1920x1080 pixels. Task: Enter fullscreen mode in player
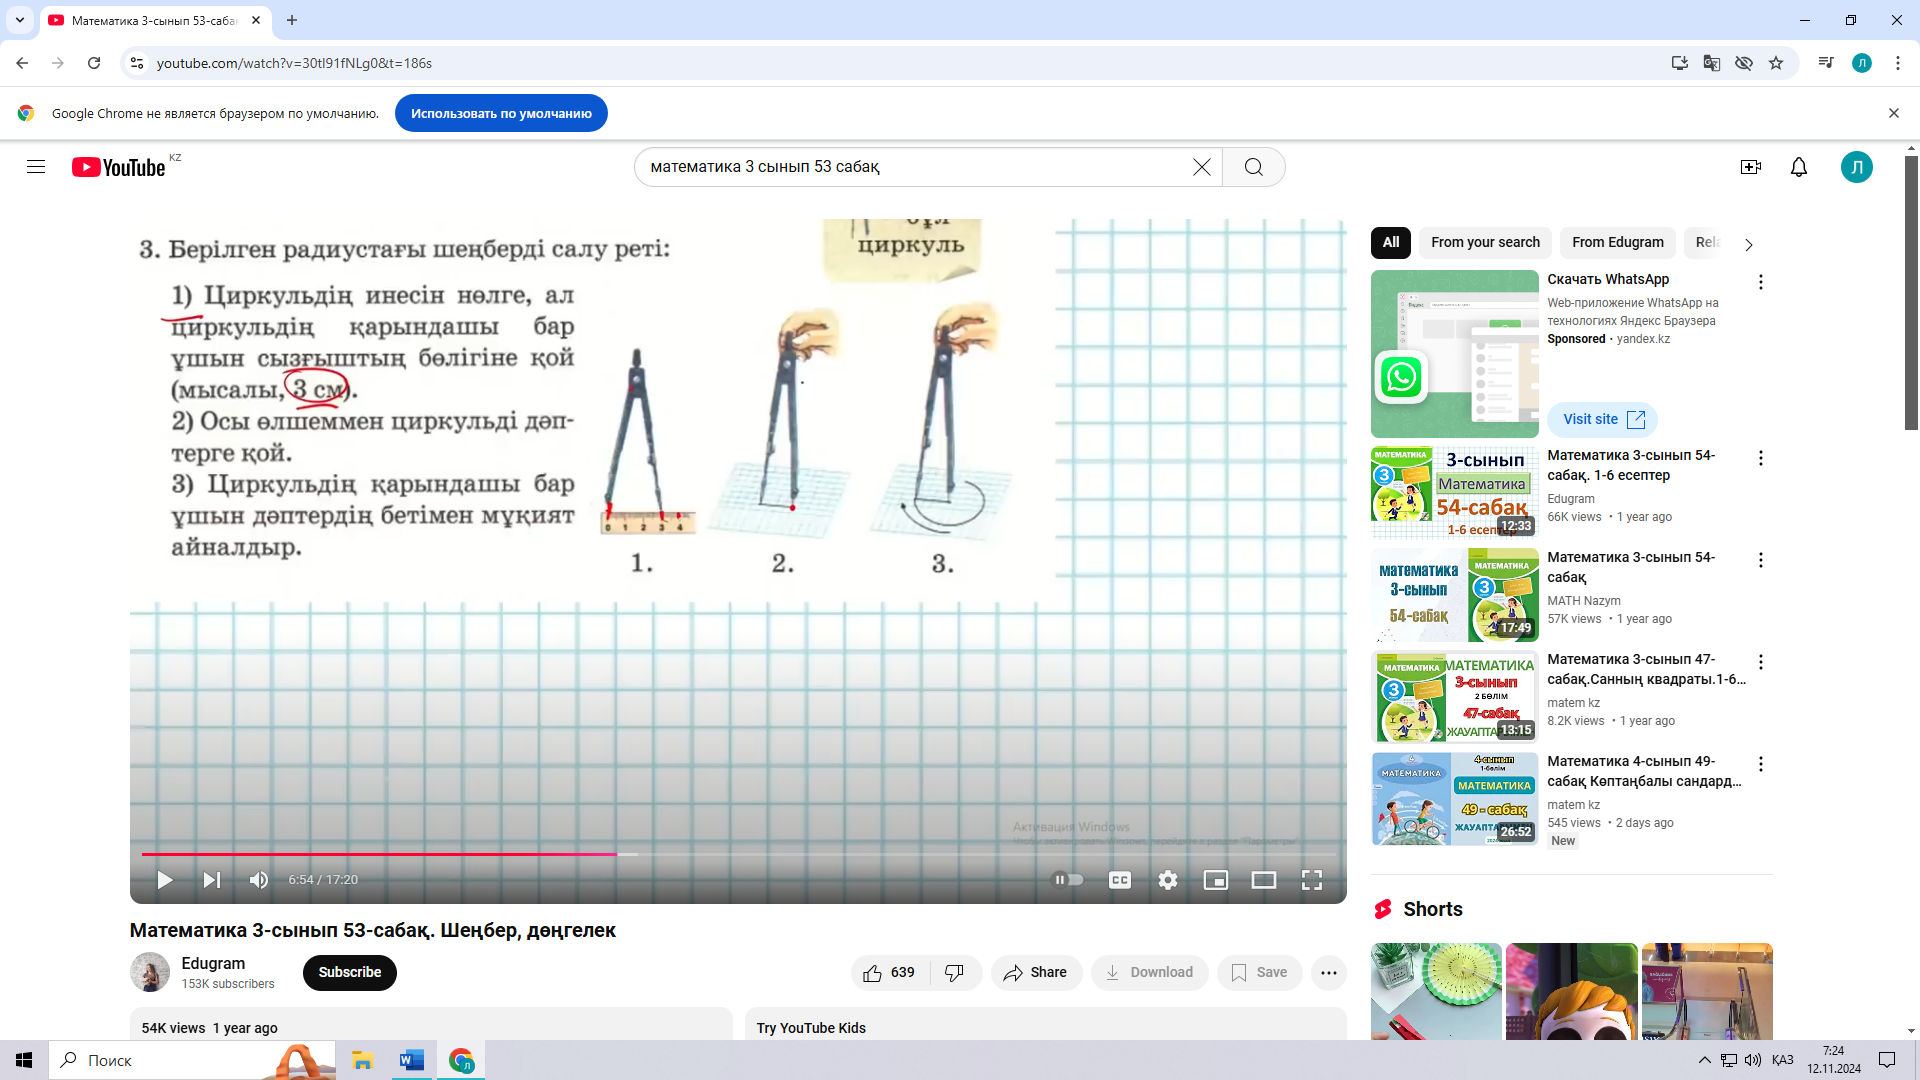tap(1311, 880)
